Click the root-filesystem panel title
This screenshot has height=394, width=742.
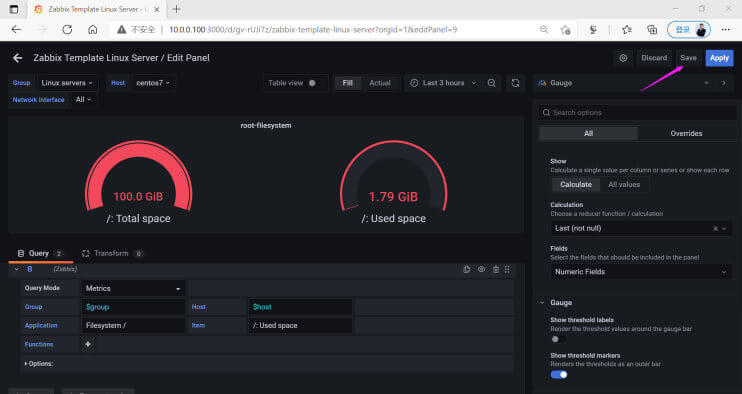pyautogui.click(x=266, y=125)
